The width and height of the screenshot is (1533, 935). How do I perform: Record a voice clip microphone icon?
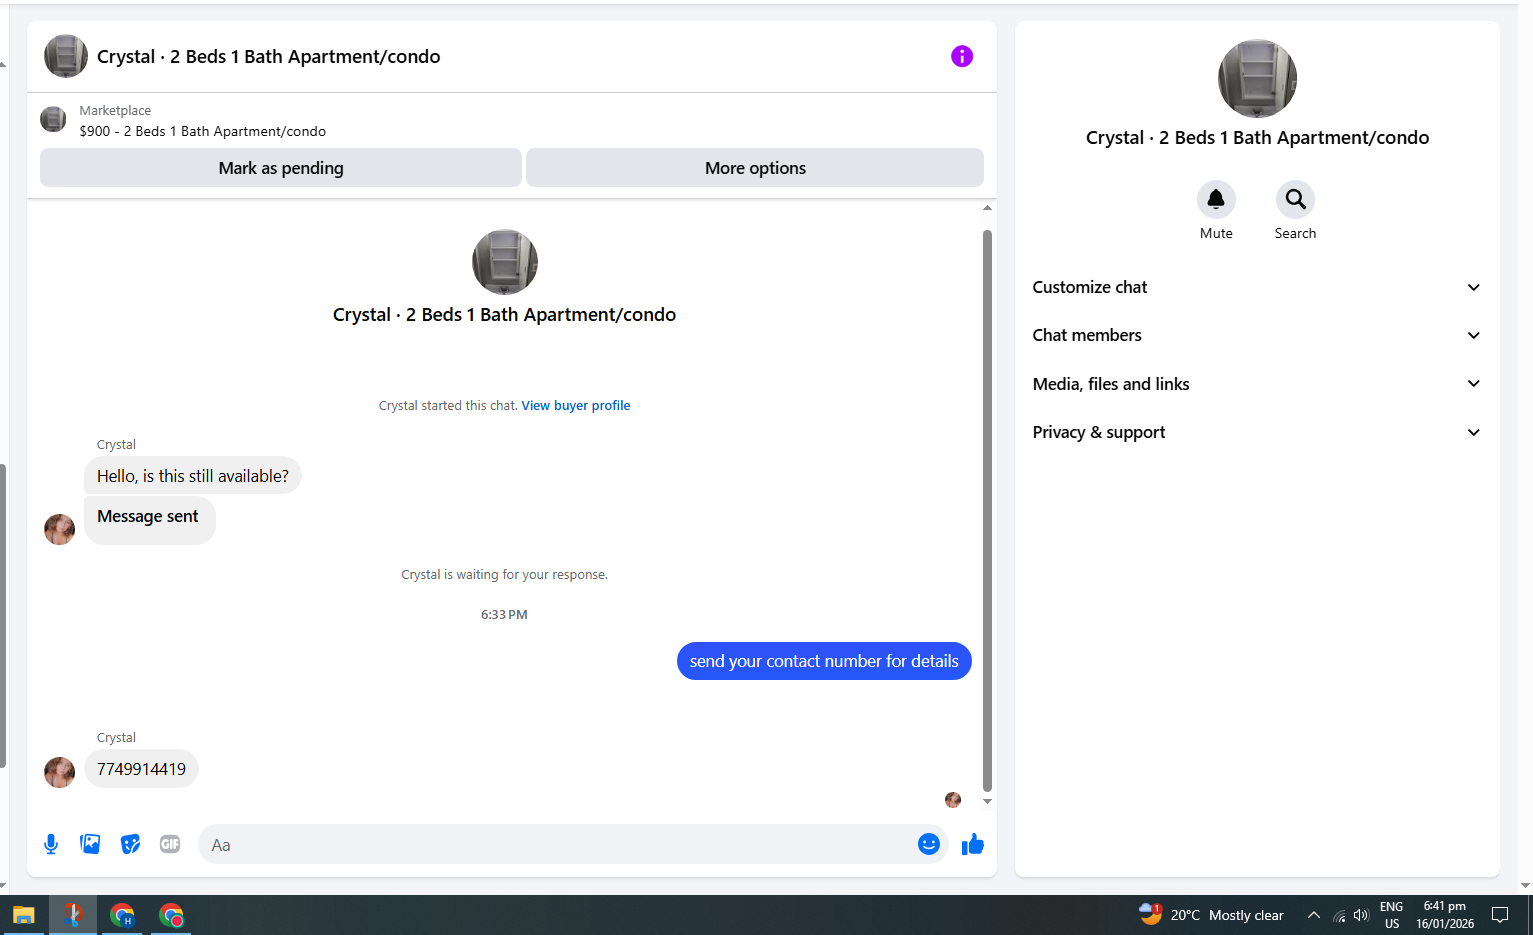coord(51,844)
